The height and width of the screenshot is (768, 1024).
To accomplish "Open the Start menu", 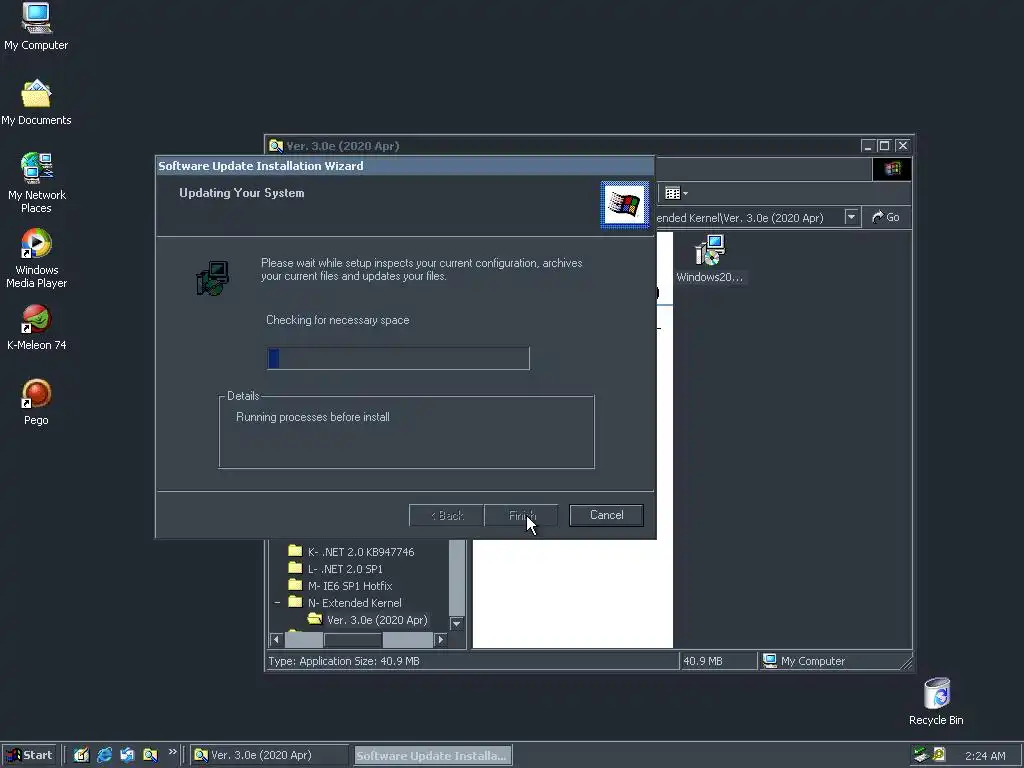I will 29,755.
